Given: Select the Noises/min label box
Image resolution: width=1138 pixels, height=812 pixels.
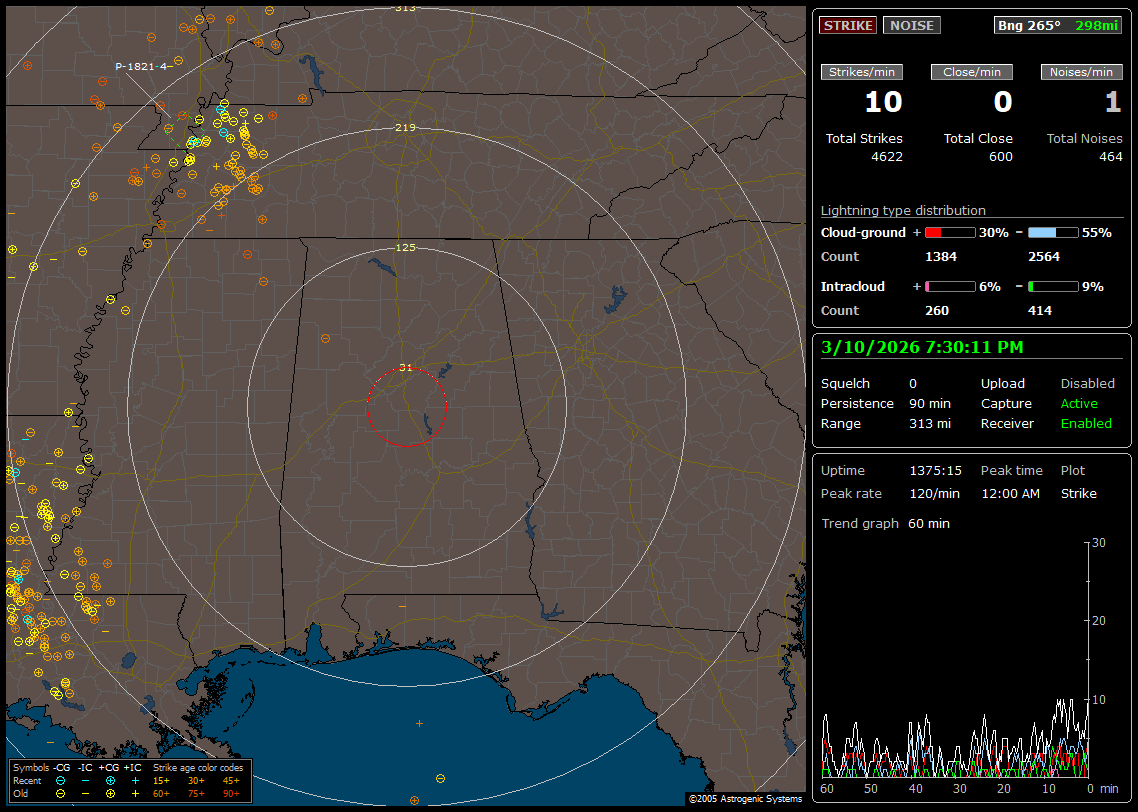Looking at the screenshot, I should pyautogui.click(x=1081, y=72).
